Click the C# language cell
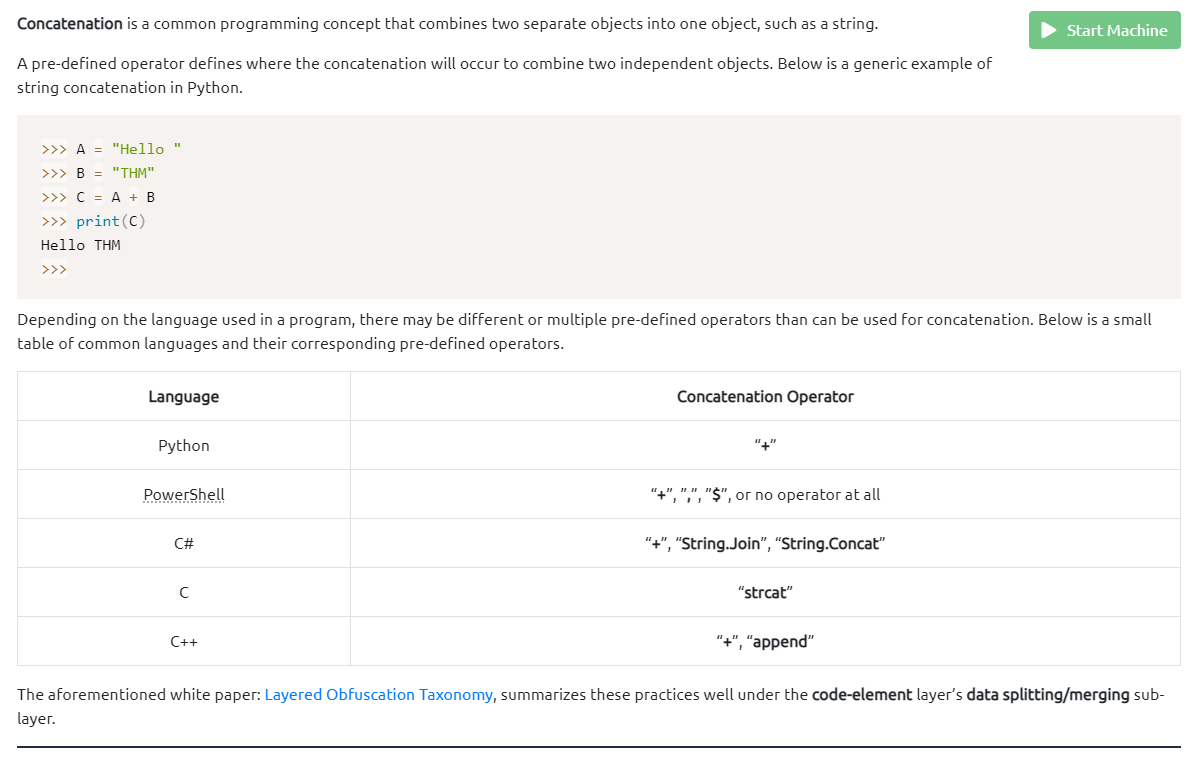Screen dimensions: 1194x758 click(184, 543)
